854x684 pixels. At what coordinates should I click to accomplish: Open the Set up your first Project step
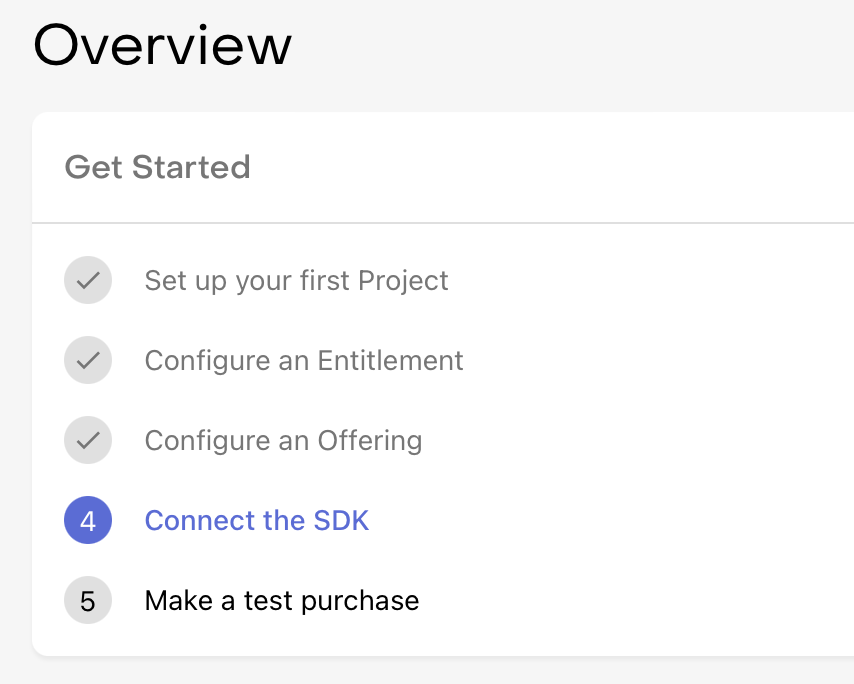[296, 280]
